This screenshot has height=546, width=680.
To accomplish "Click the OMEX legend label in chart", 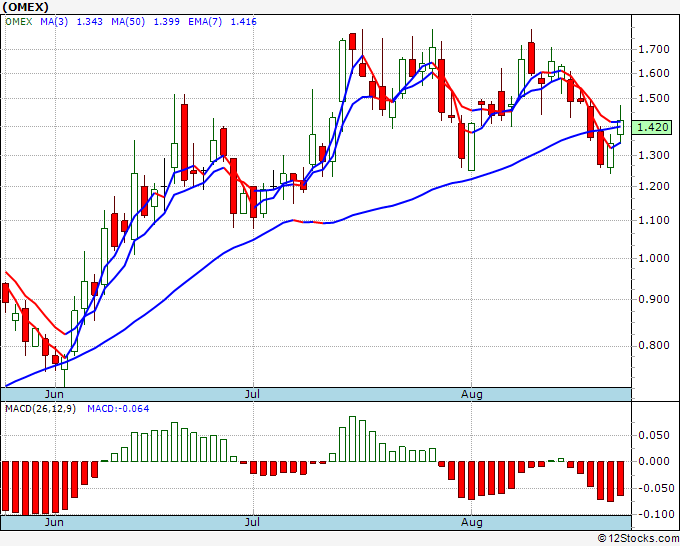I will [19, 22].
